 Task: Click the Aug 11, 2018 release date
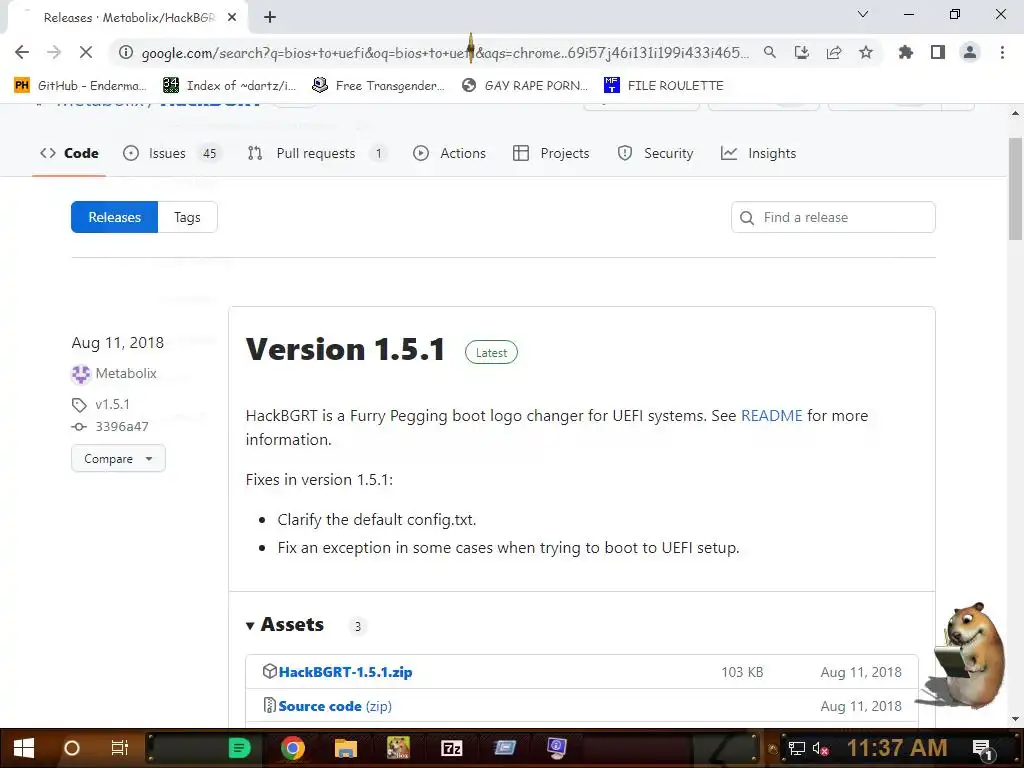[118, 343]
